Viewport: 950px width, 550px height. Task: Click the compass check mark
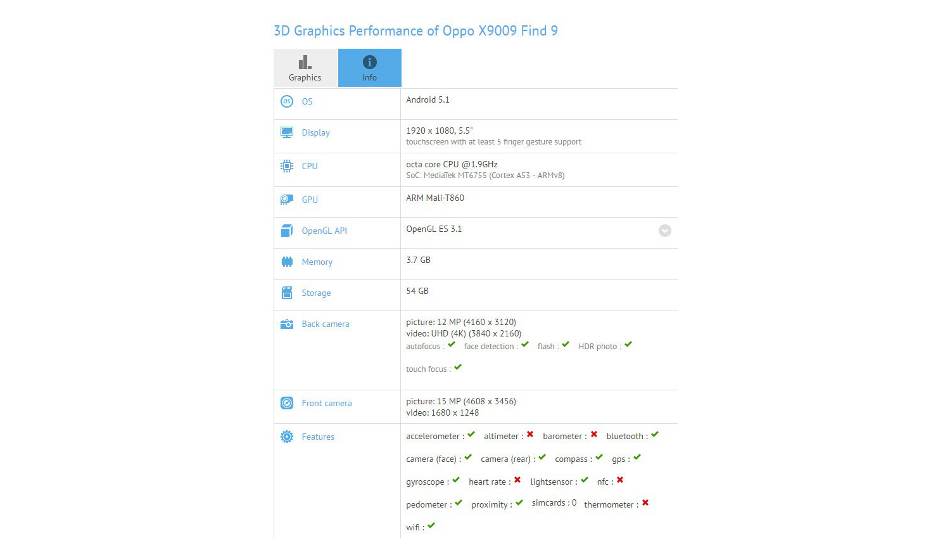click(599, 457)
